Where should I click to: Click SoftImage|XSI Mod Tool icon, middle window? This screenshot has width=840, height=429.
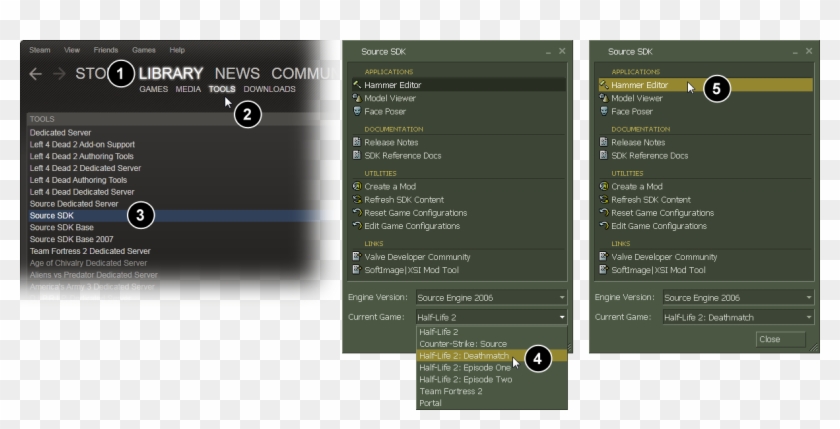(357, 270)
